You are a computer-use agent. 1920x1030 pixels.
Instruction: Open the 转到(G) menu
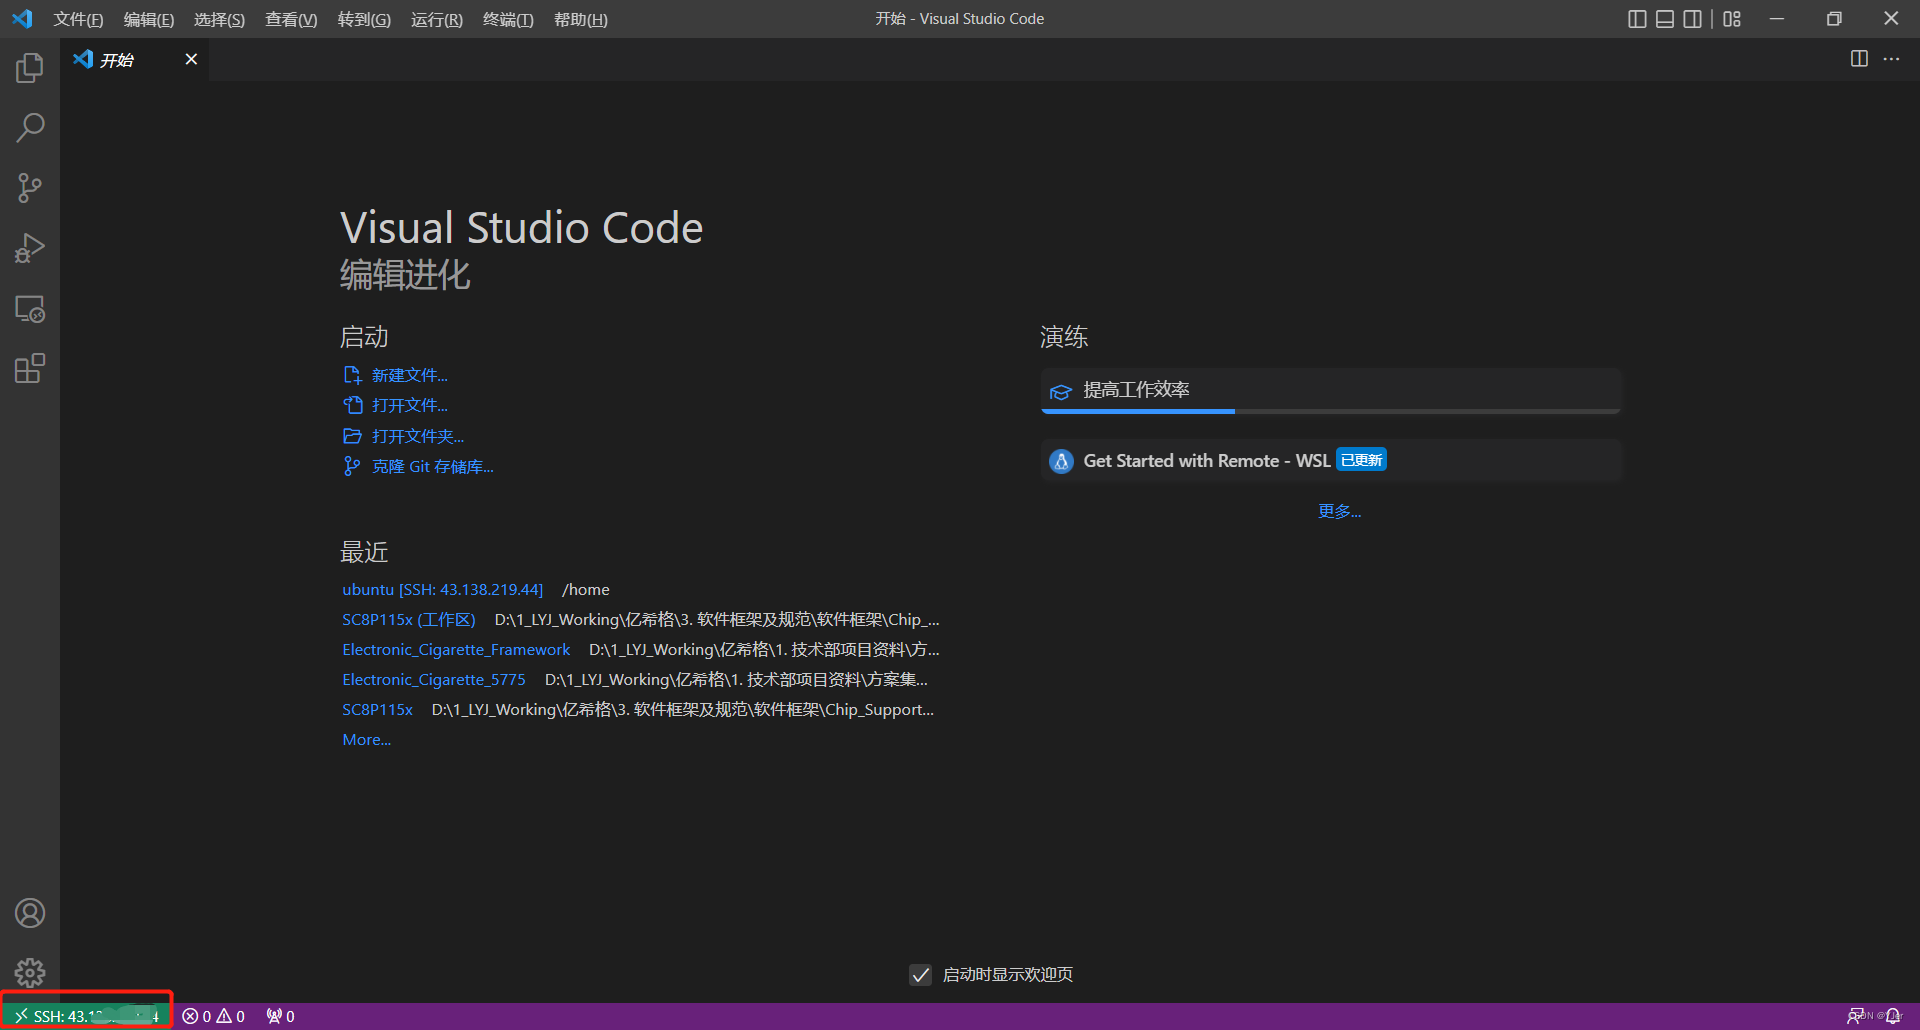(364, 20)
